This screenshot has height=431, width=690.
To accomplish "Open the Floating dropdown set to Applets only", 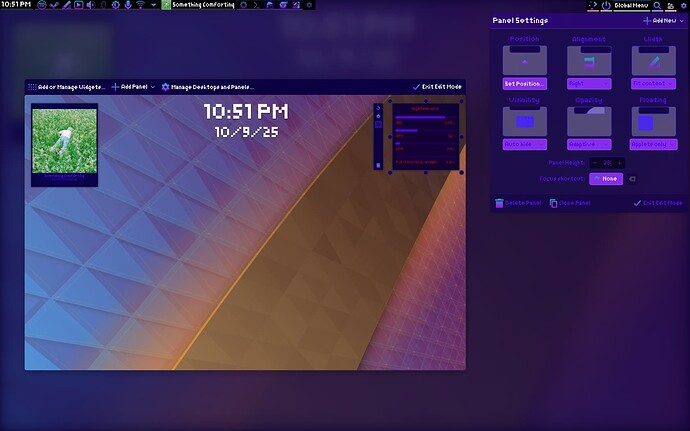I will (653, 144).
